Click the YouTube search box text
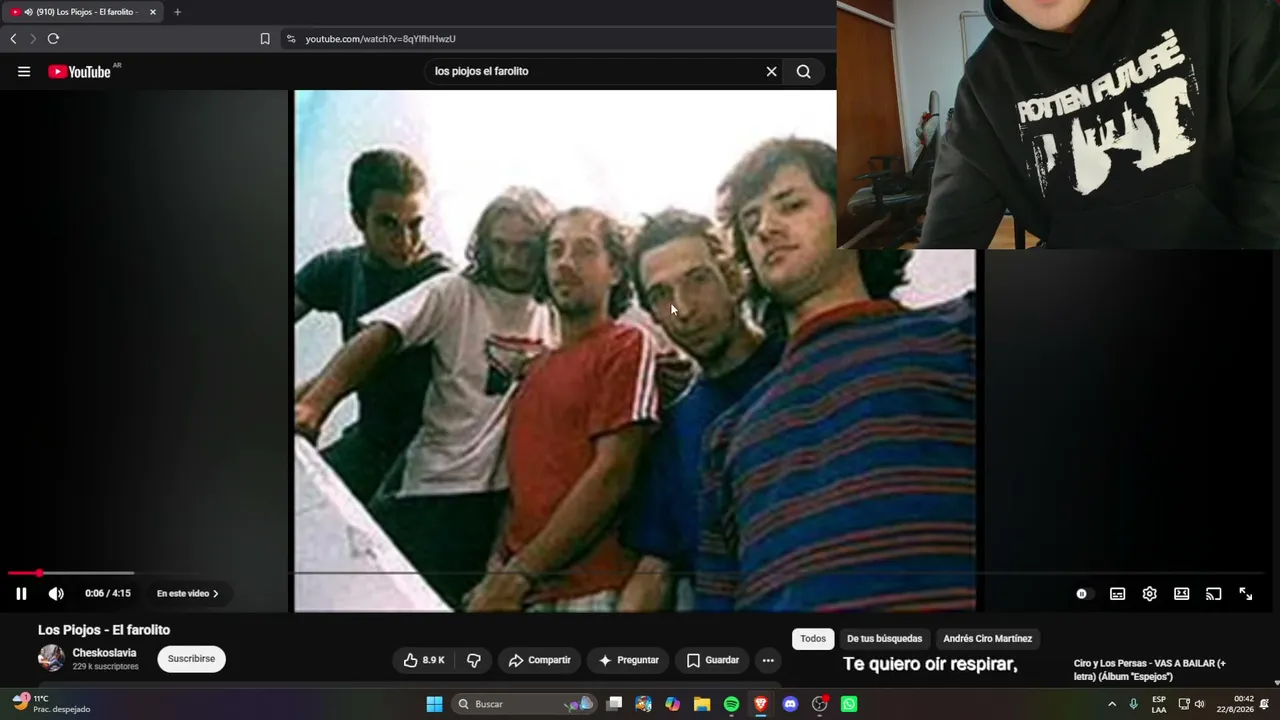The image size is (1280, 720). (x=481, y=71)
